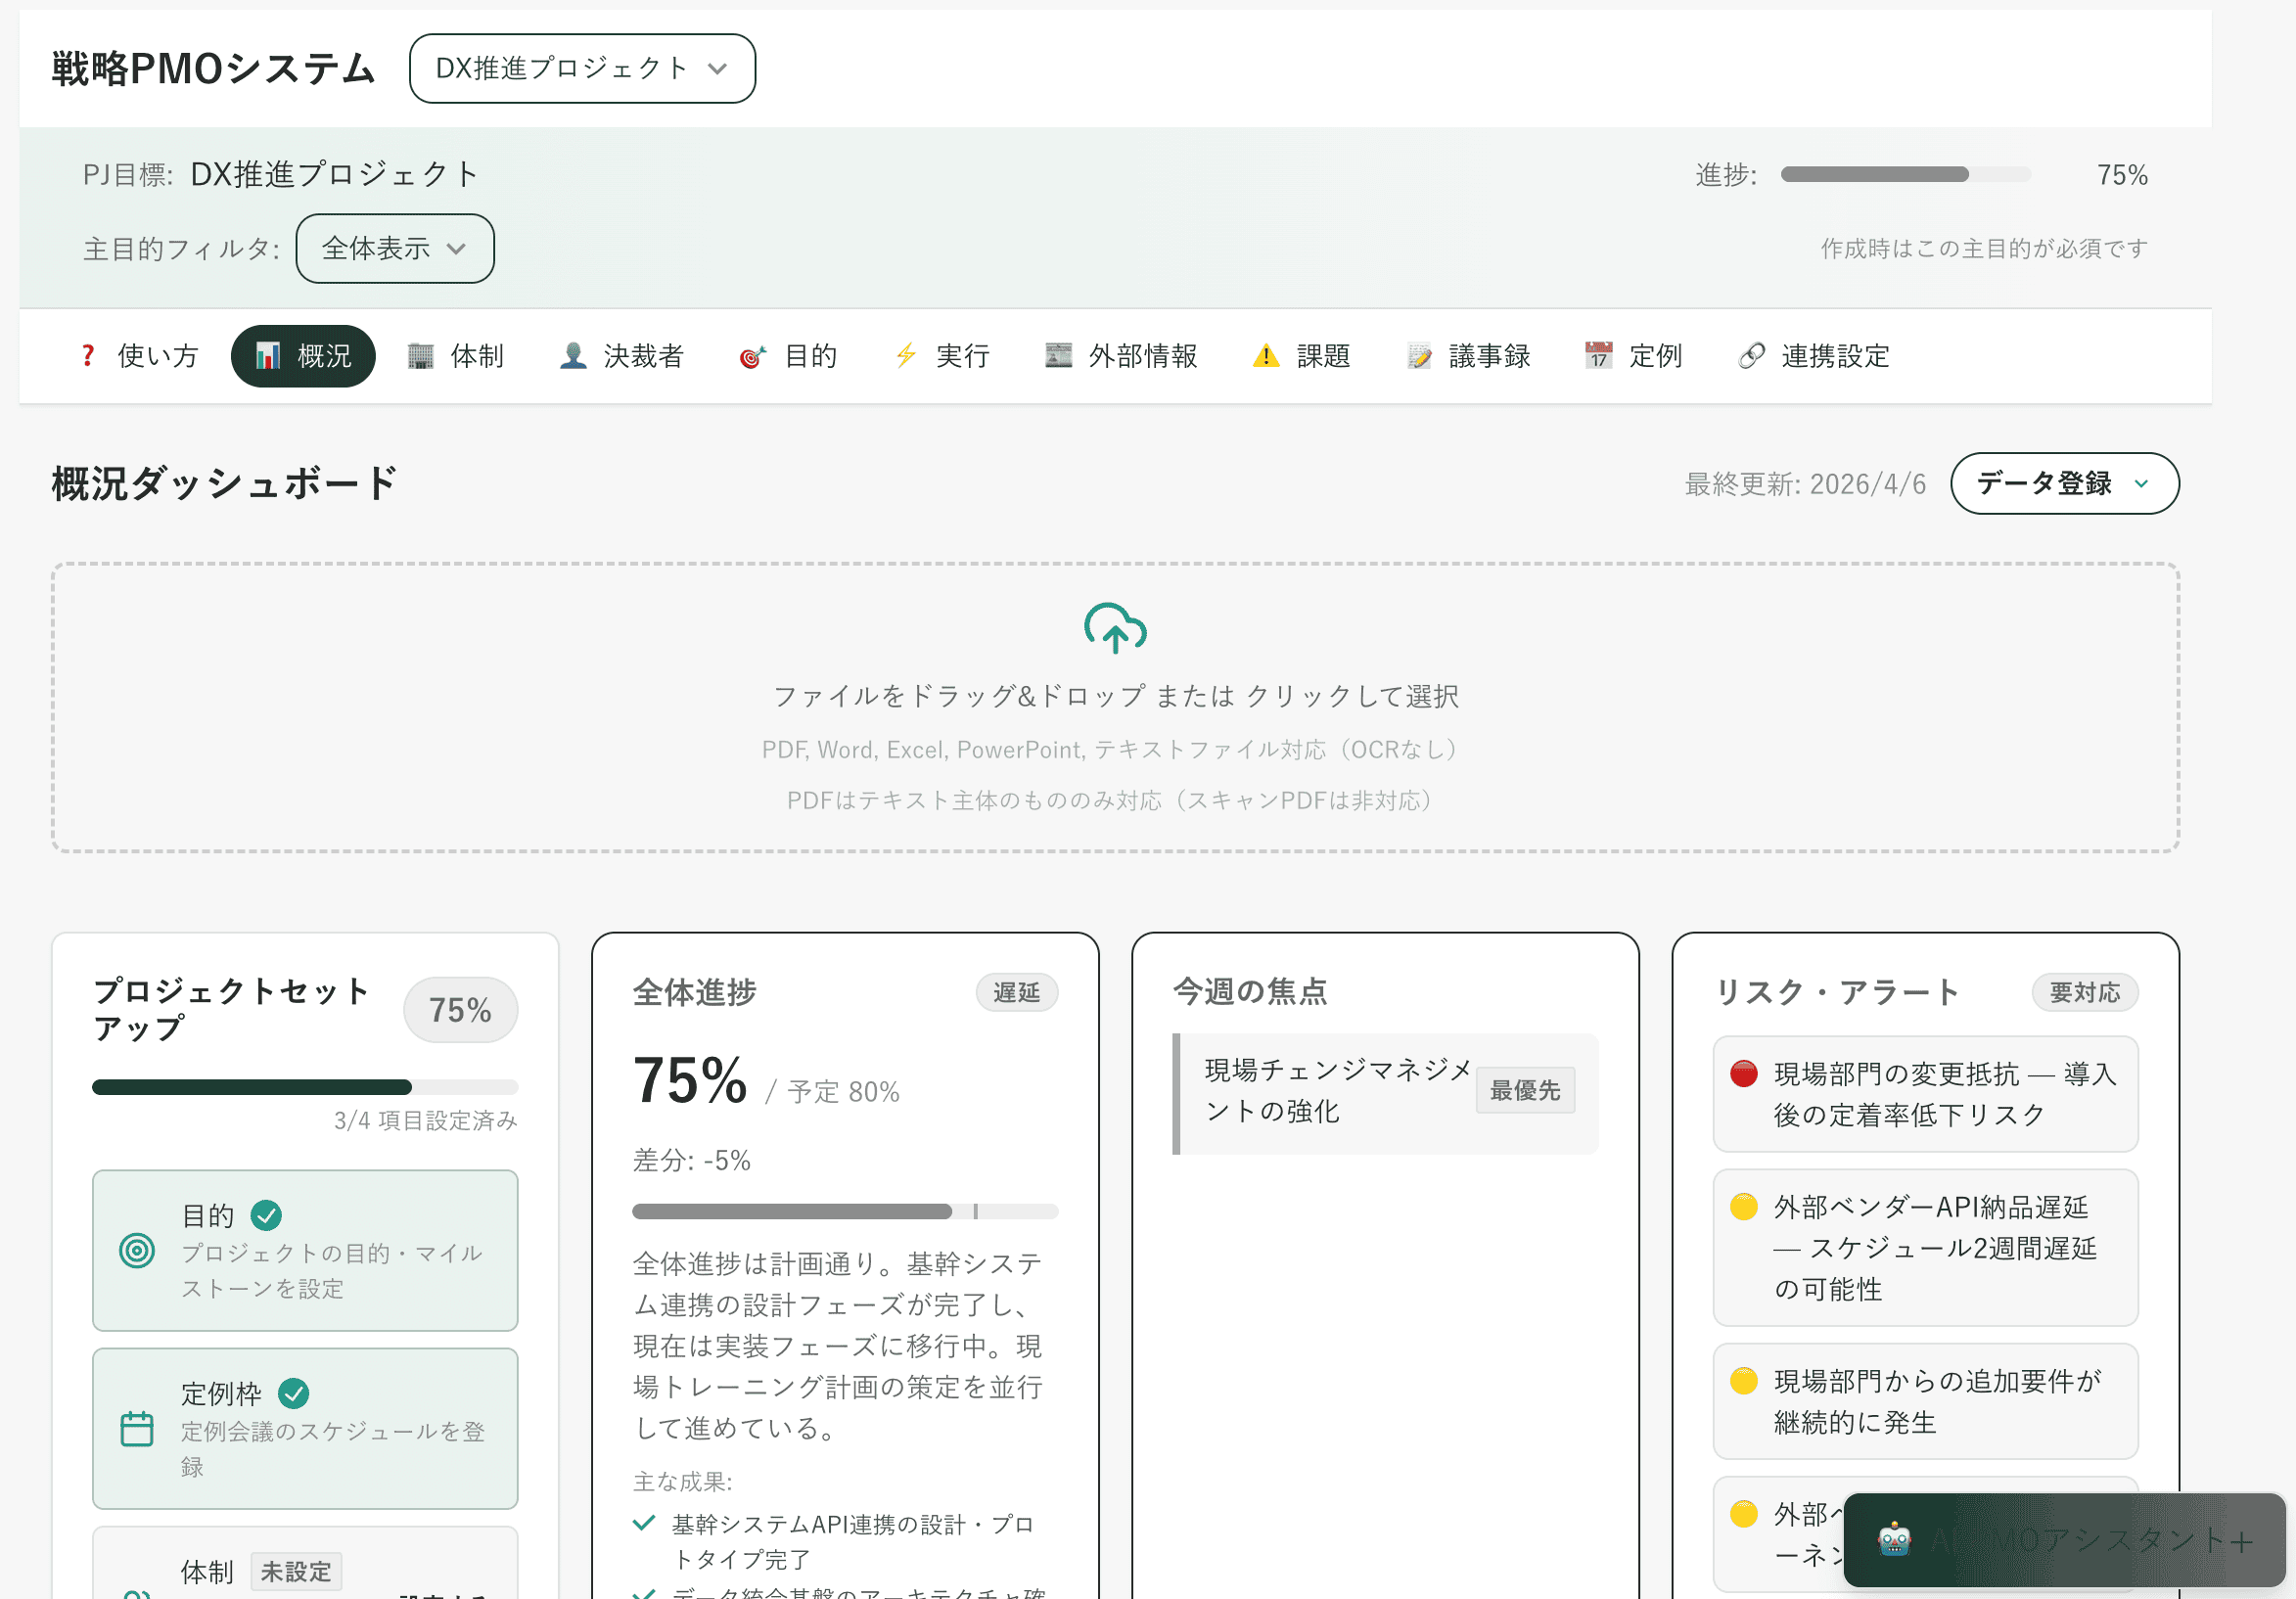Viewport: 2296px width, 1599px height.
Task: Open the DX推進プロジェクト project selector
Action: click(x=582, y=68)
